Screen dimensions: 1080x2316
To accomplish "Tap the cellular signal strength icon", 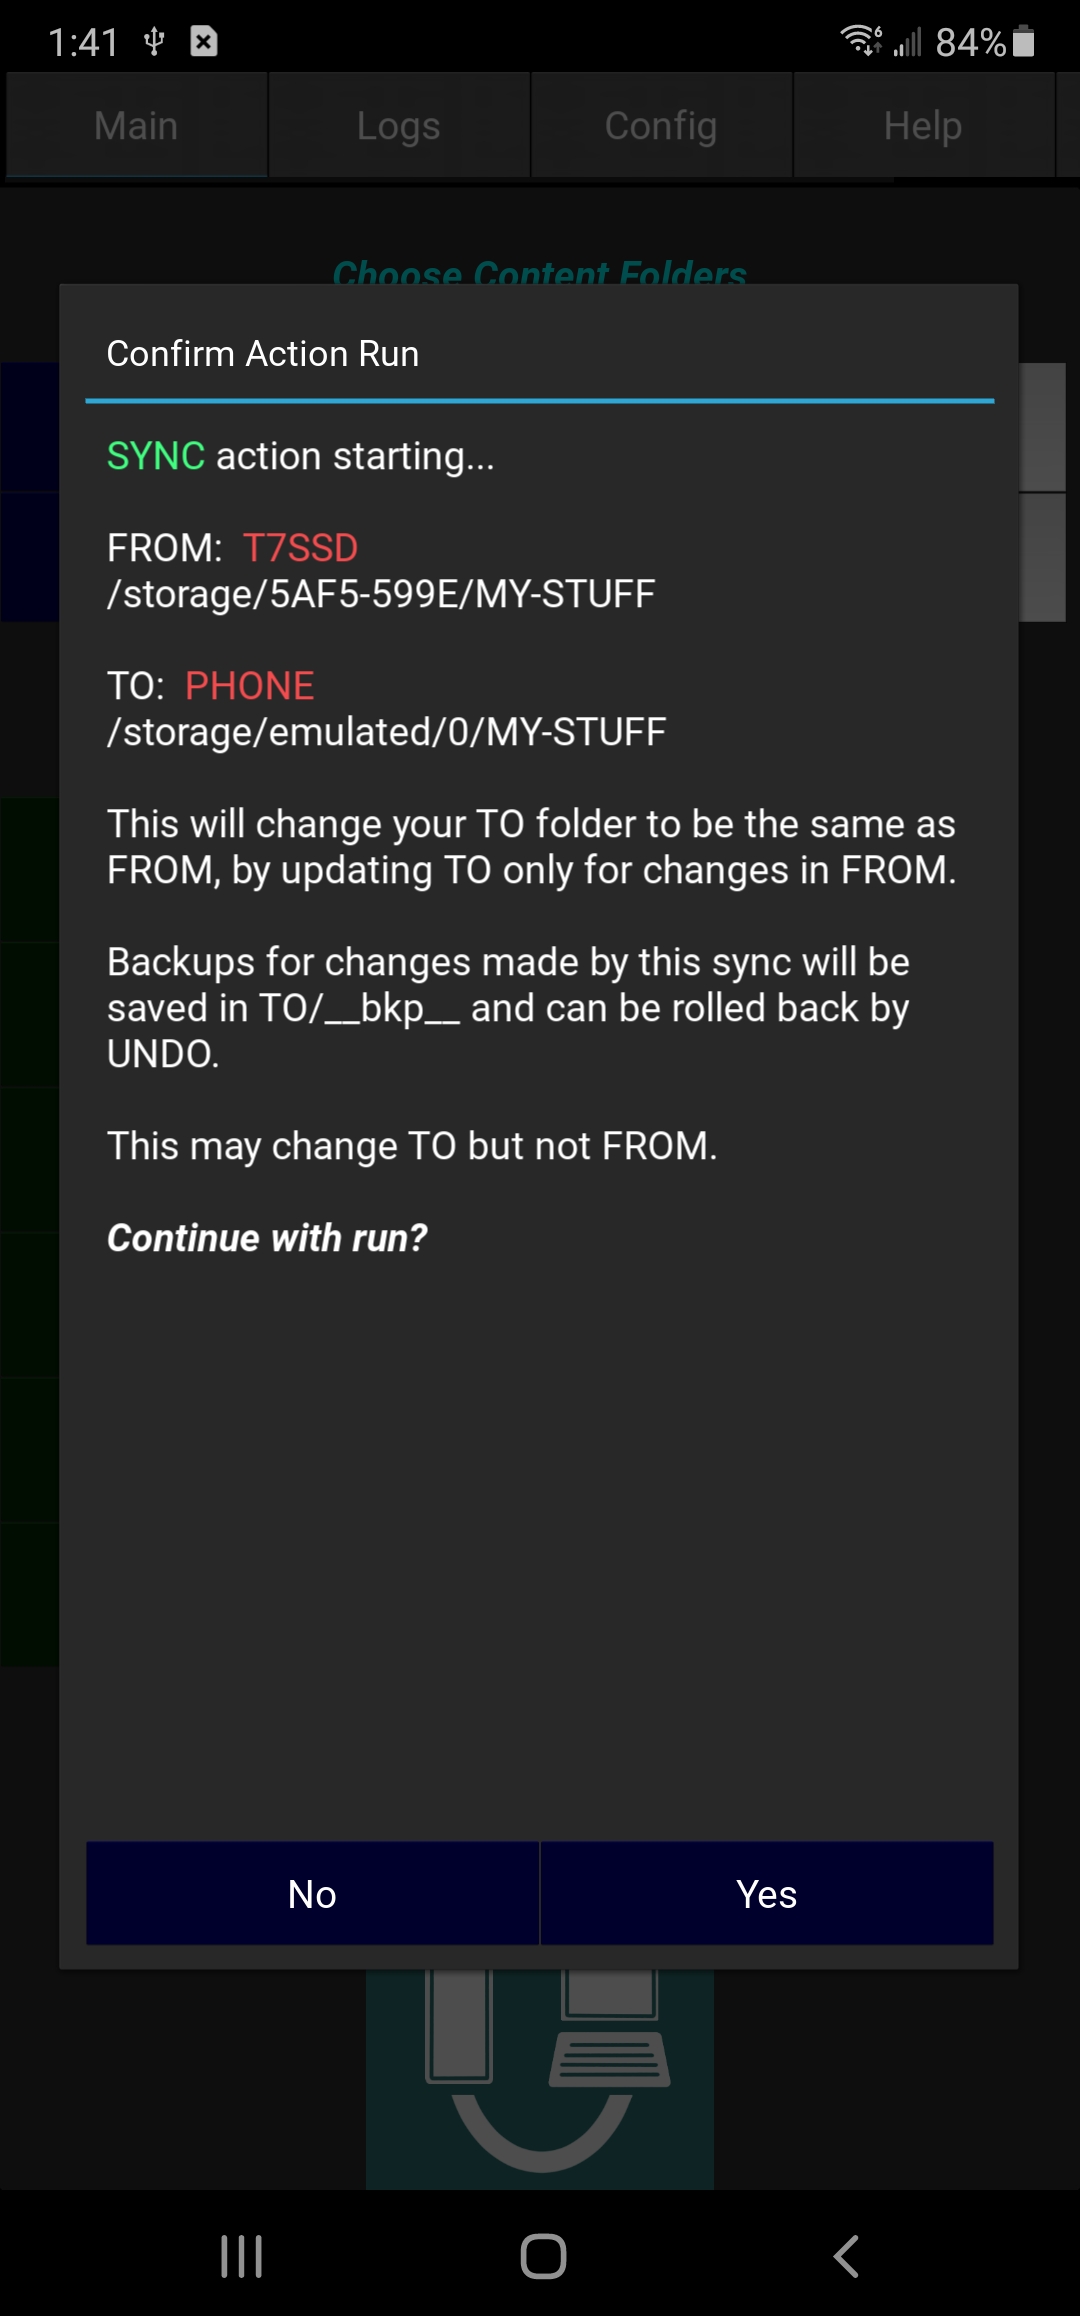I will [x=908, y=42].
